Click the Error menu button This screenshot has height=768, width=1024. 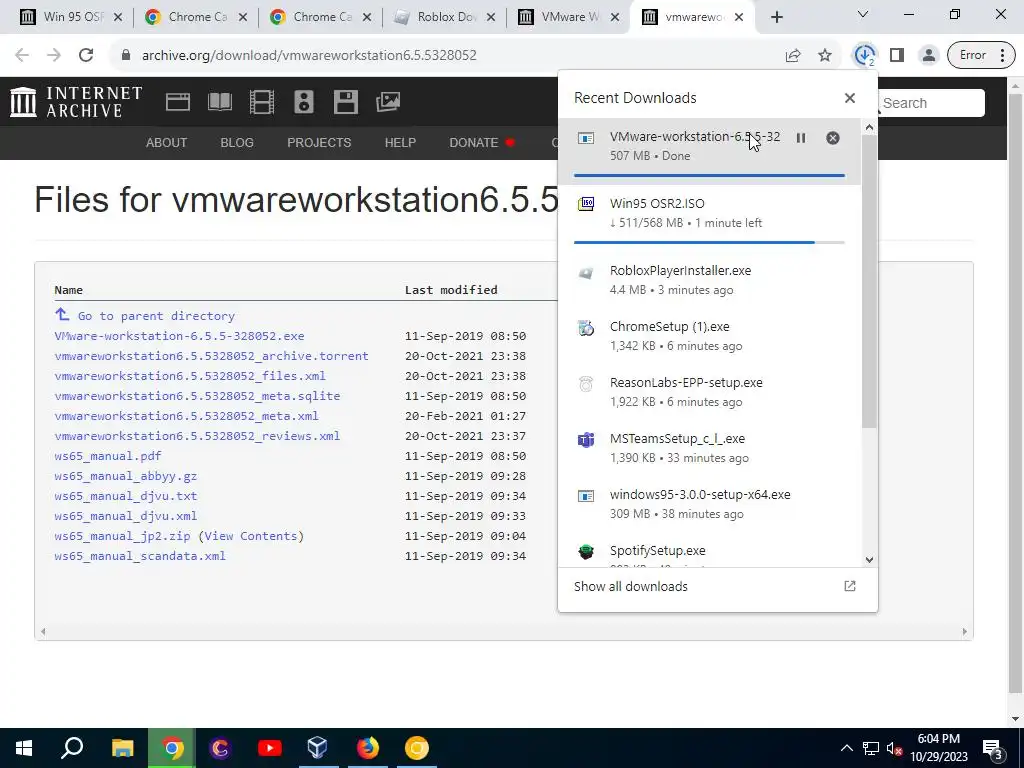981,56
